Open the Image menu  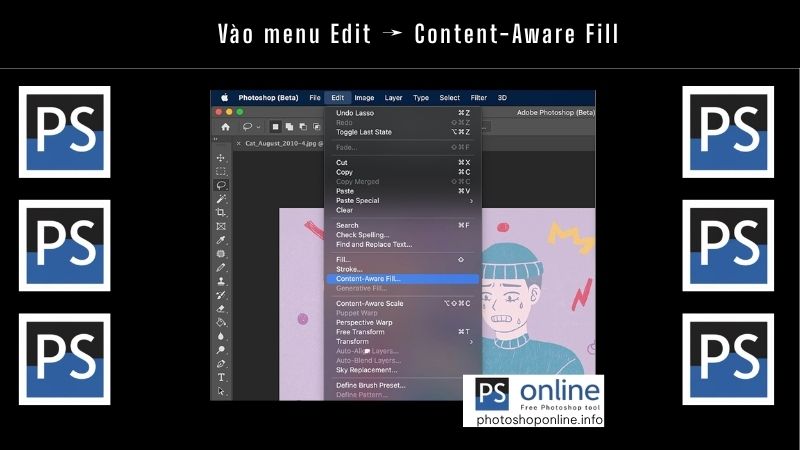click(364, 97)
